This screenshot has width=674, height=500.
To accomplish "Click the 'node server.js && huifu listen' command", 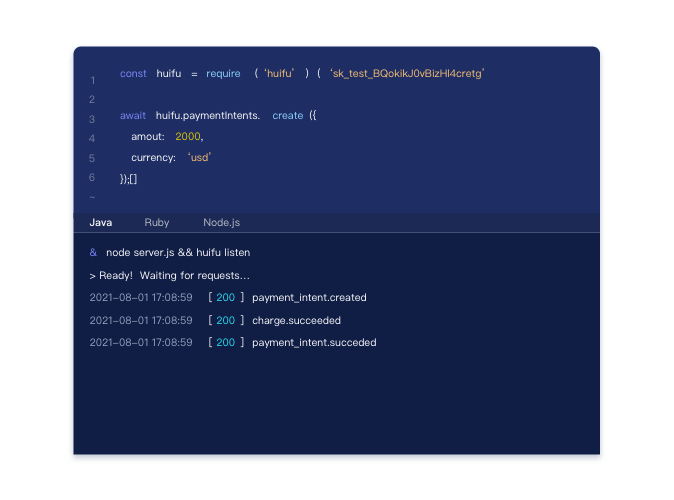I will [x=178, y=253].
